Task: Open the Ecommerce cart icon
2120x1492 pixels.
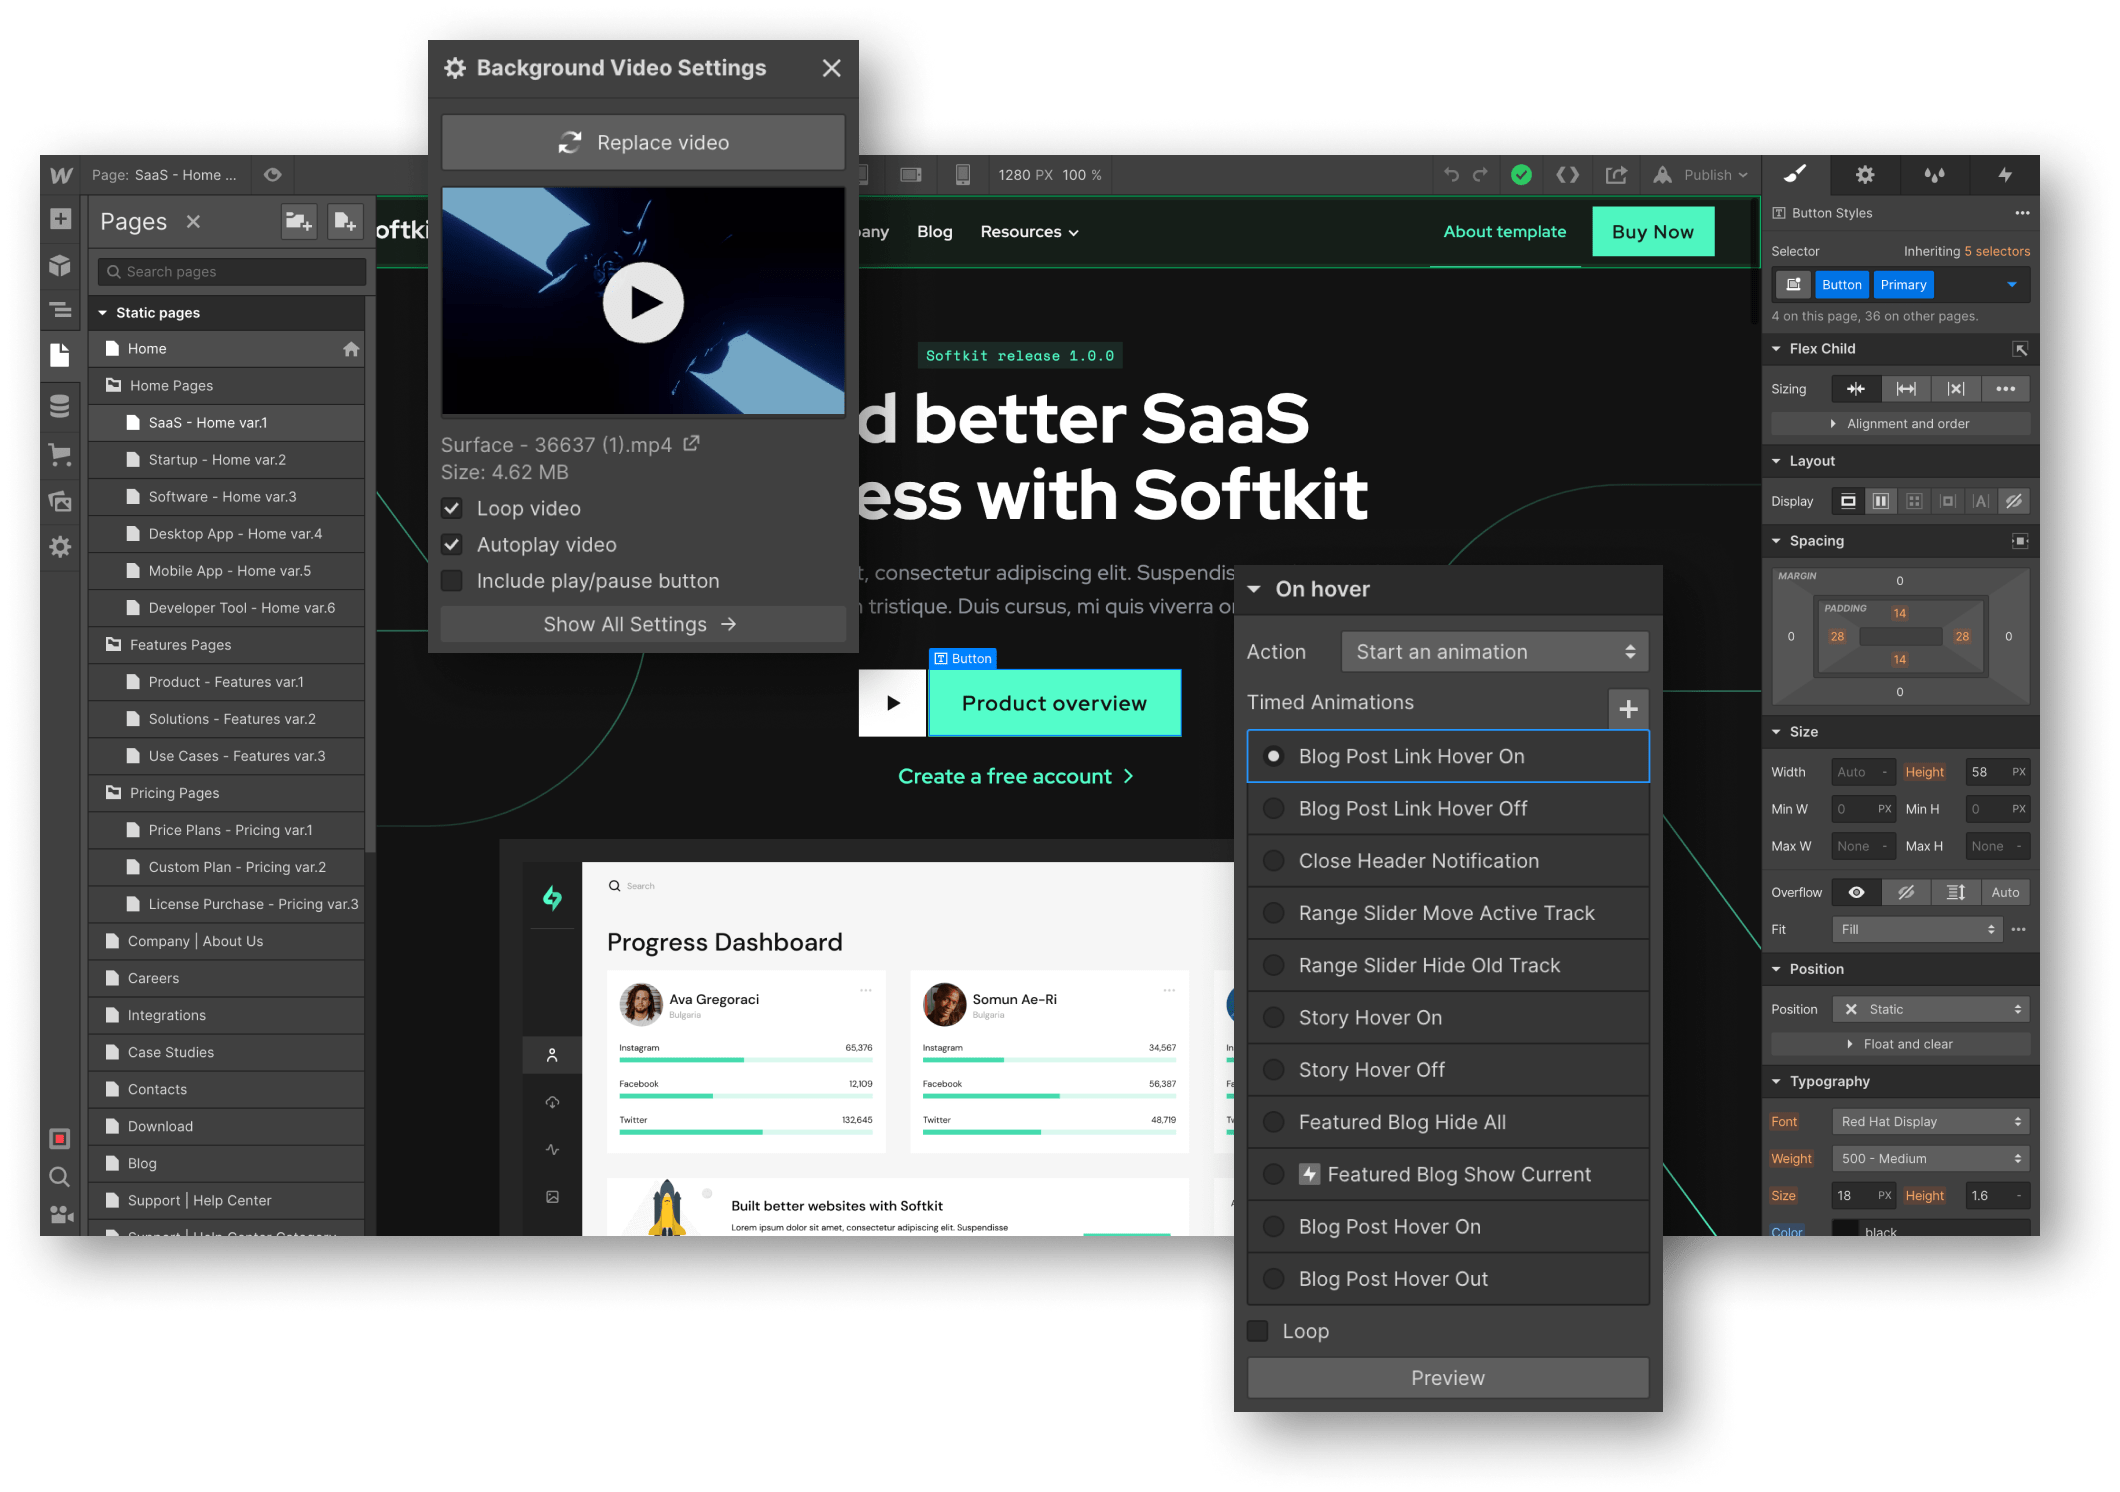Action: 60,454
